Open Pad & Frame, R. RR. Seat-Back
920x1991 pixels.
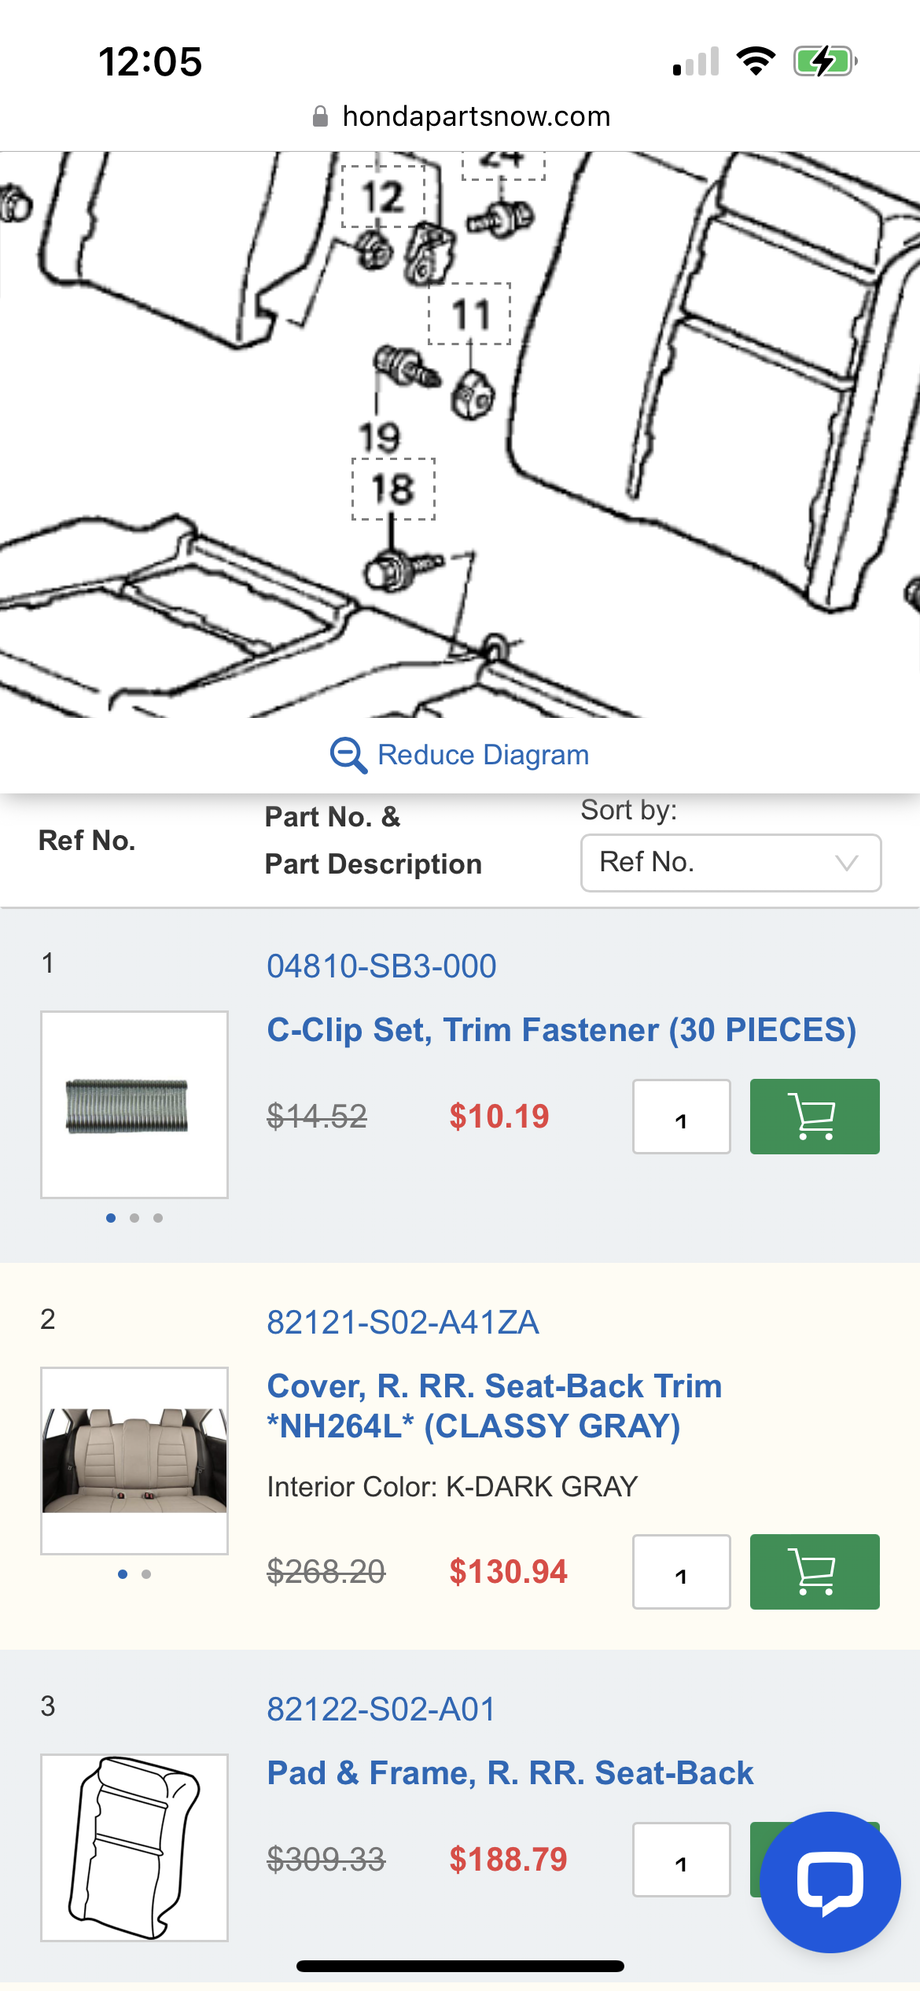pos(509,1773)
